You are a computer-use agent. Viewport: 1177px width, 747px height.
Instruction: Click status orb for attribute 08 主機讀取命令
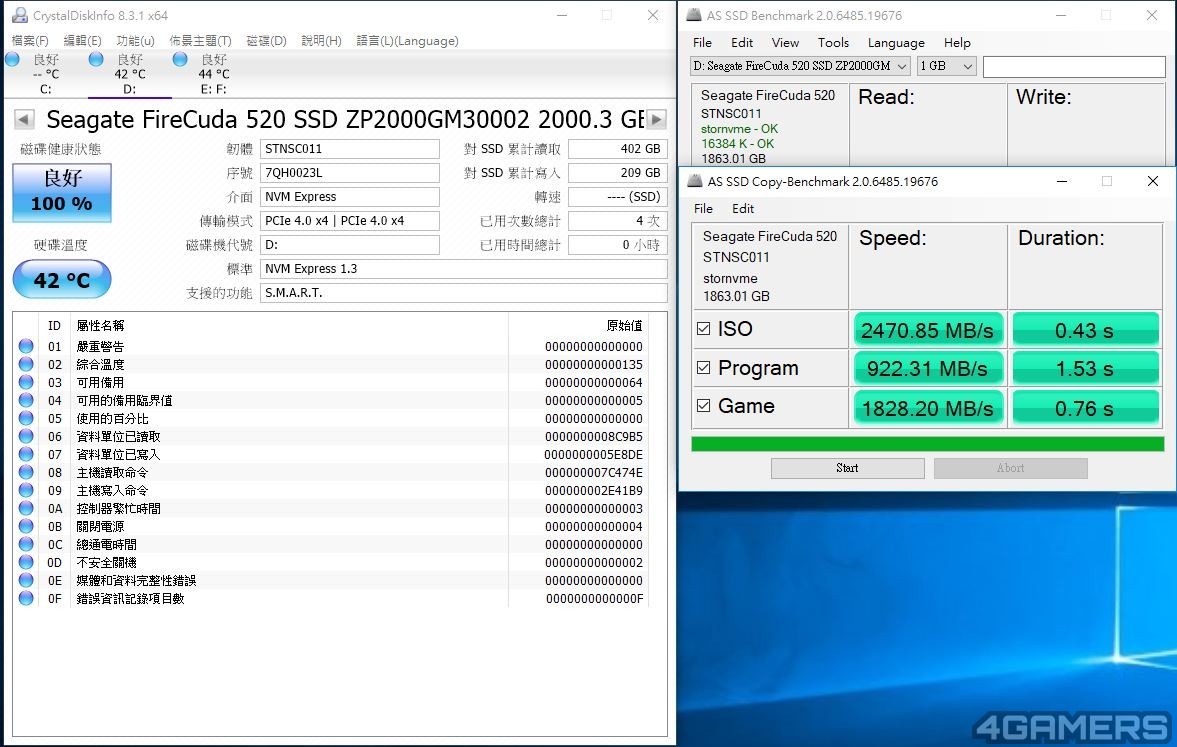26,472
